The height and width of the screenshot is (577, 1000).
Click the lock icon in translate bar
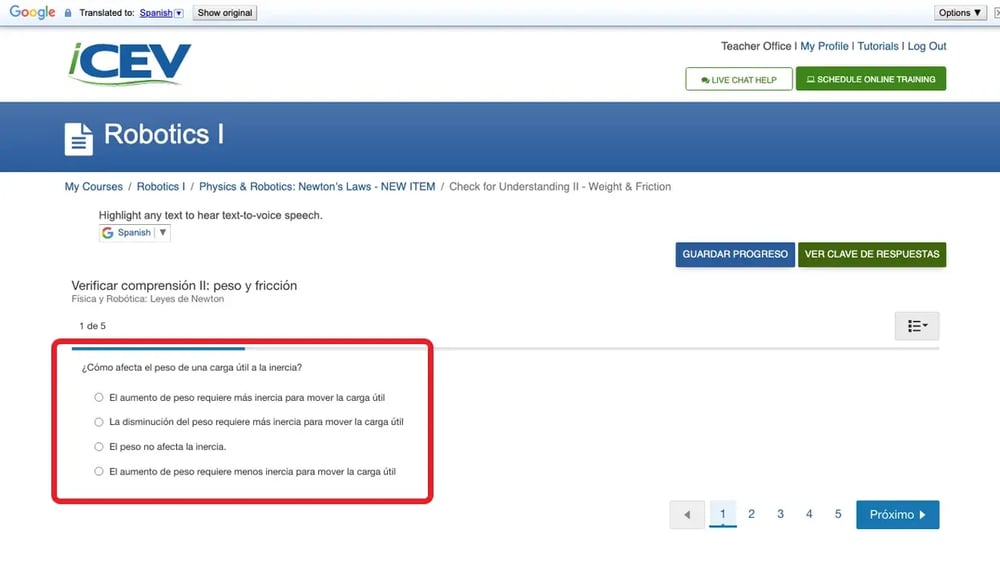(68, 13)
